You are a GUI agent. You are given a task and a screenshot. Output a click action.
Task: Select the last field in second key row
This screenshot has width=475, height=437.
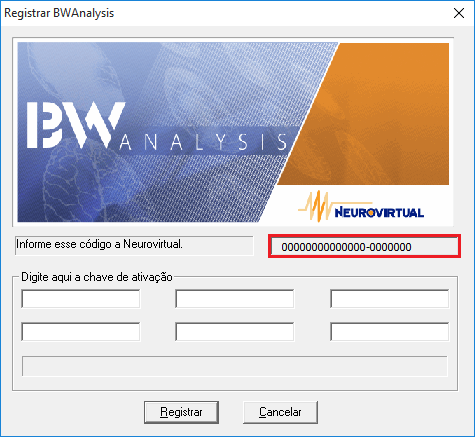pyautogui.click(x=390, y=332)
